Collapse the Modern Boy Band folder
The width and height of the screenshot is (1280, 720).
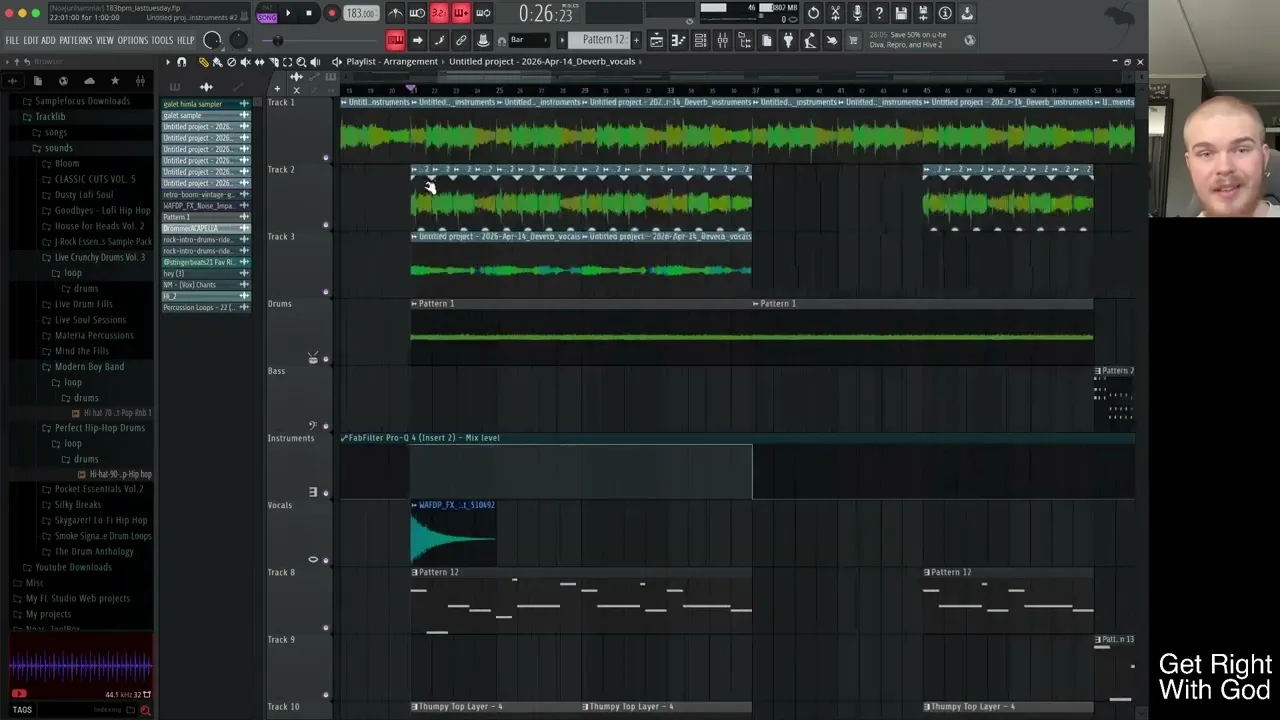pos(83,367)
